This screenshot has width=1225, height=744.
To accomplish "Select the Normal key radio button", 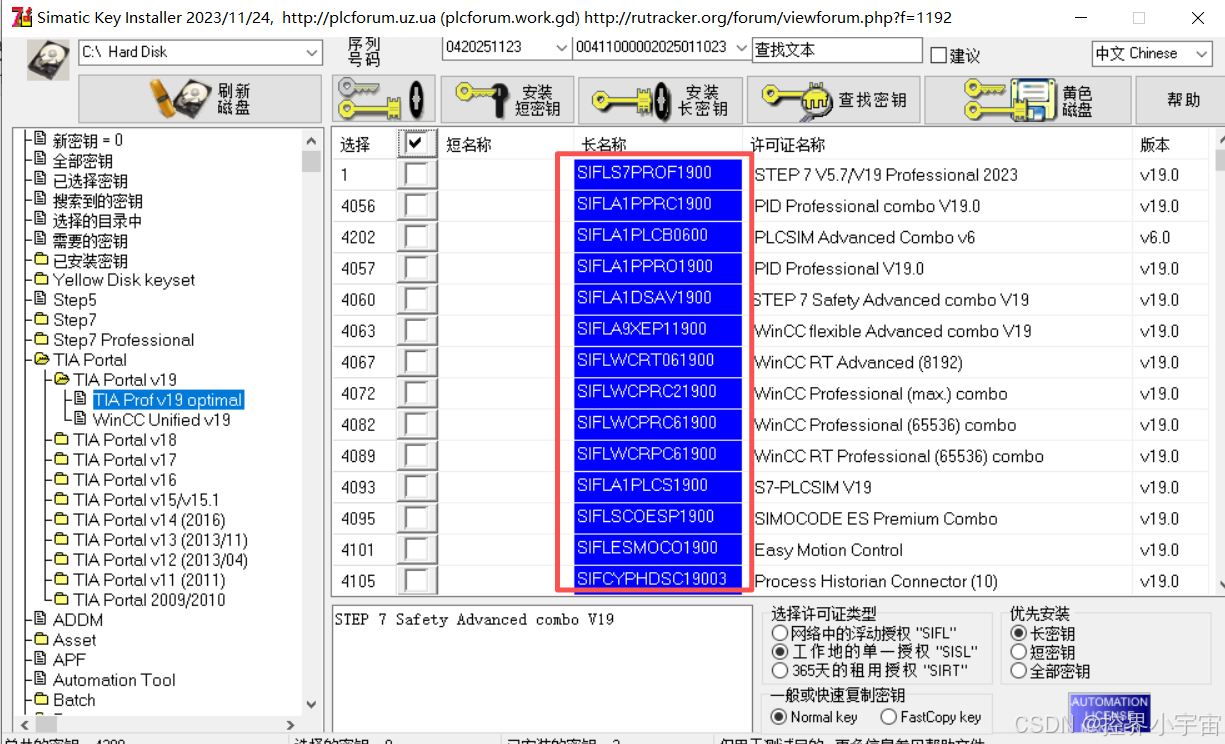I will coord(779,717).
